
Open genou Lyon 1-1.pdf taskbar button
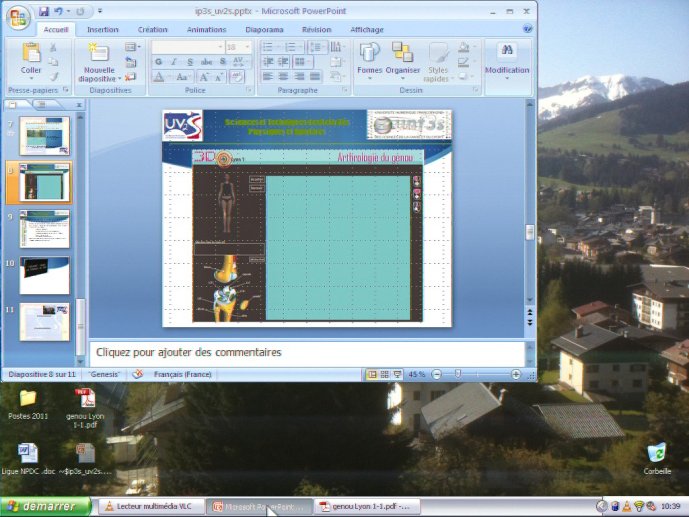[x=367, y=506]
